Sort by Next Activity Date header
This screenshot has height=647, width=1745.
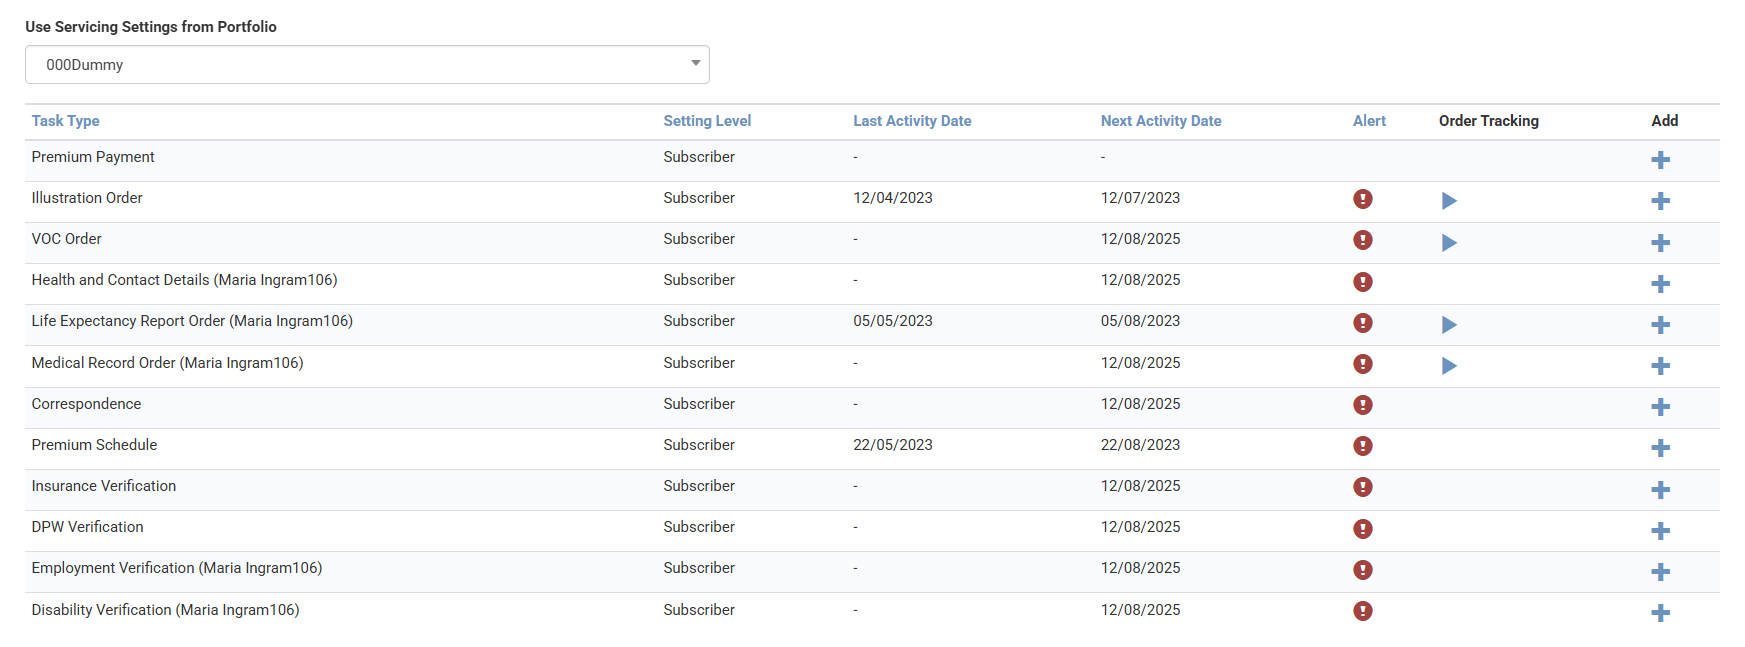(1160, 121)
